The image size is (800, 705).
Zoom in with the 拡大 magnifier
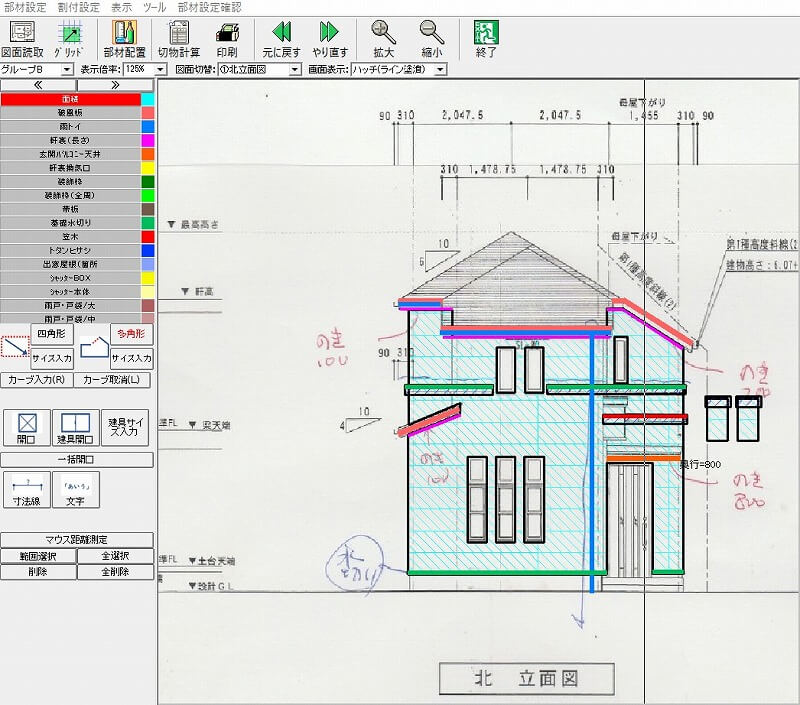(x=383, y=38)
